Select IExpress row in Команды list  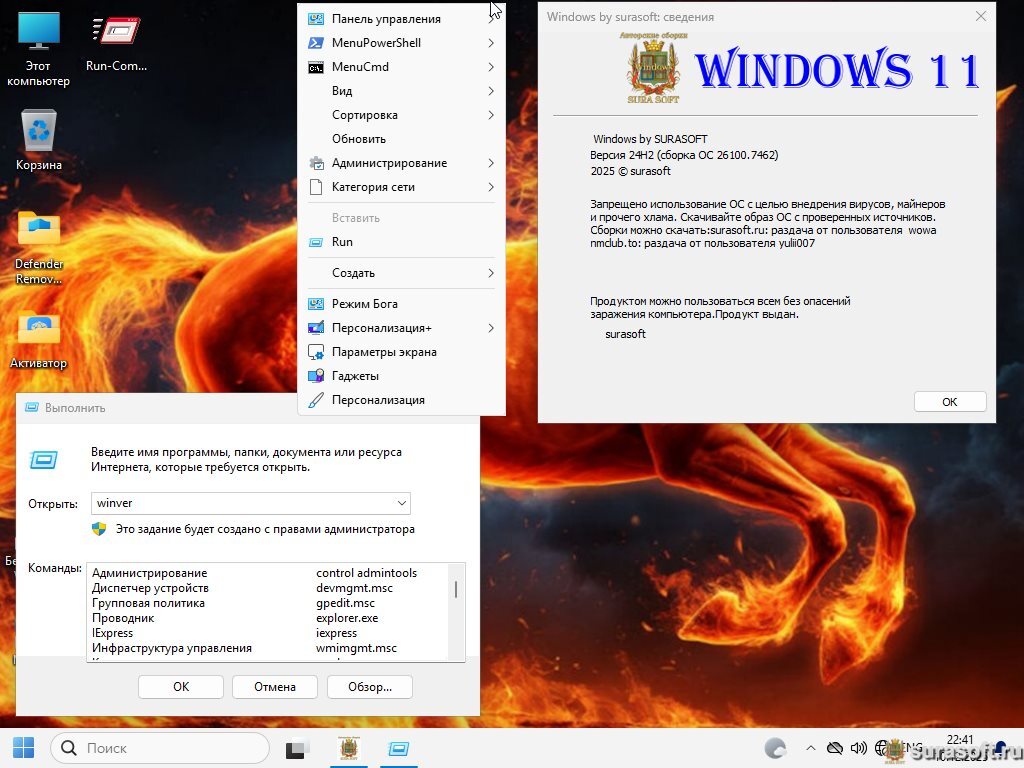(268, 633)
